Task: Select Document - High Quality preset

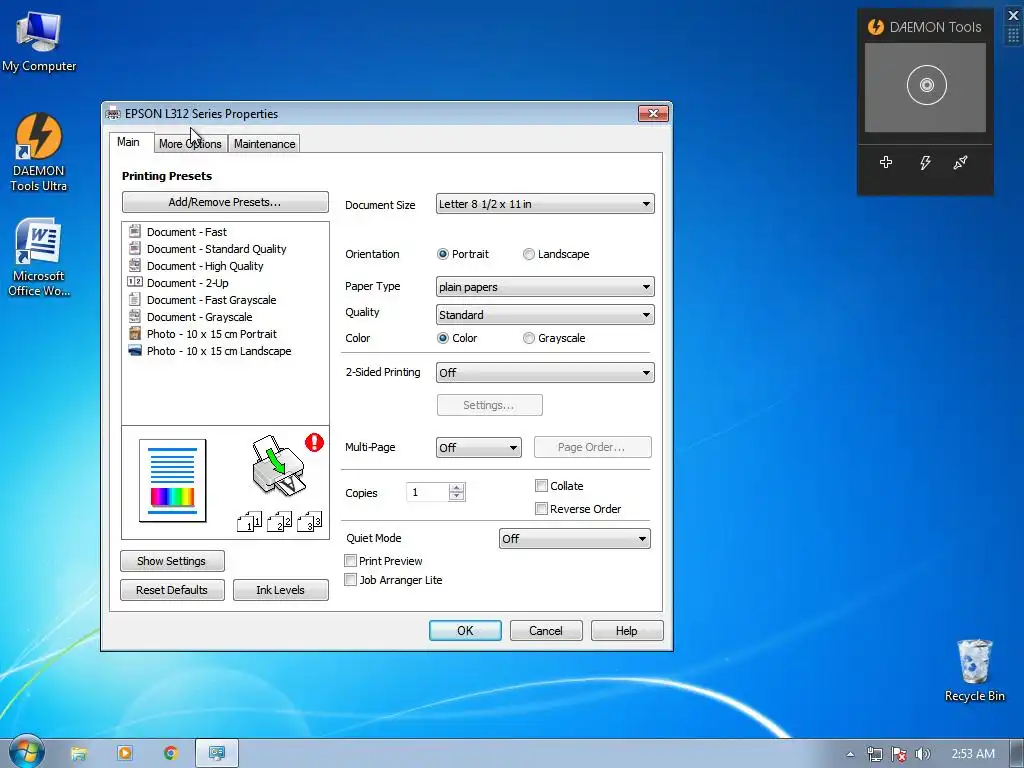Action: pos(204,266)
